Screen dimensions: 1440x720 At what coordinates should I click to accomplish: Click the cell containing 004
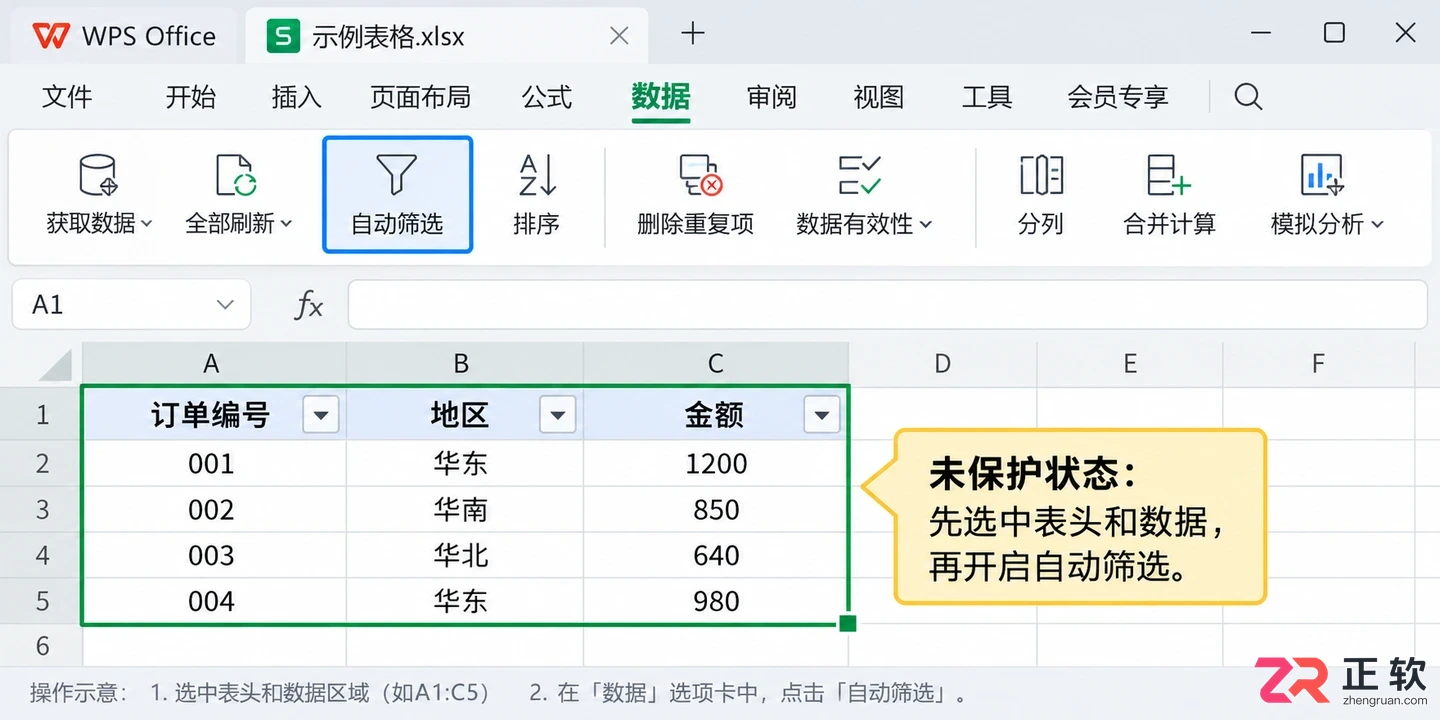coord(214,602)
